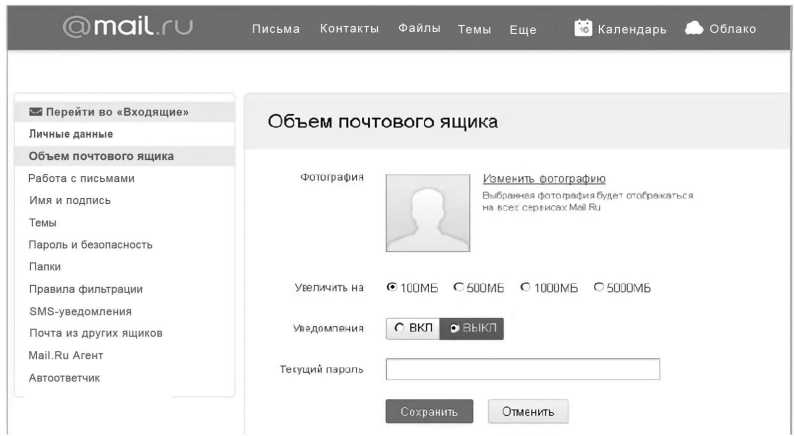
Task: Click the Текущий пароль label
Action: 322,369
